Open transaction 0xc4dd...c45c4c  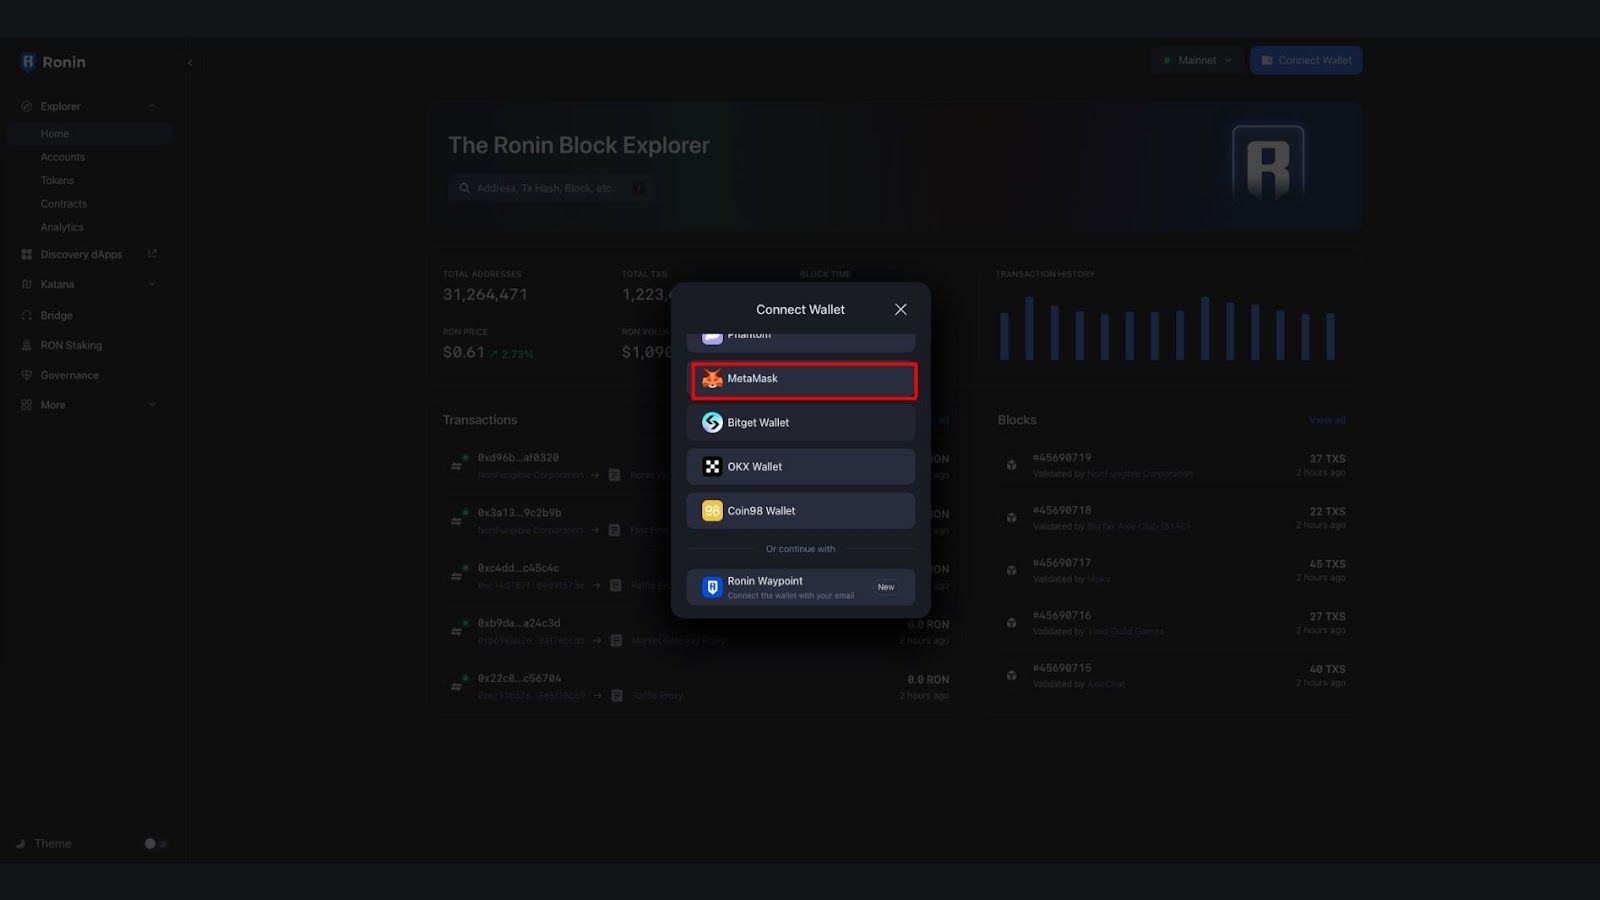[x=518, y=568]
